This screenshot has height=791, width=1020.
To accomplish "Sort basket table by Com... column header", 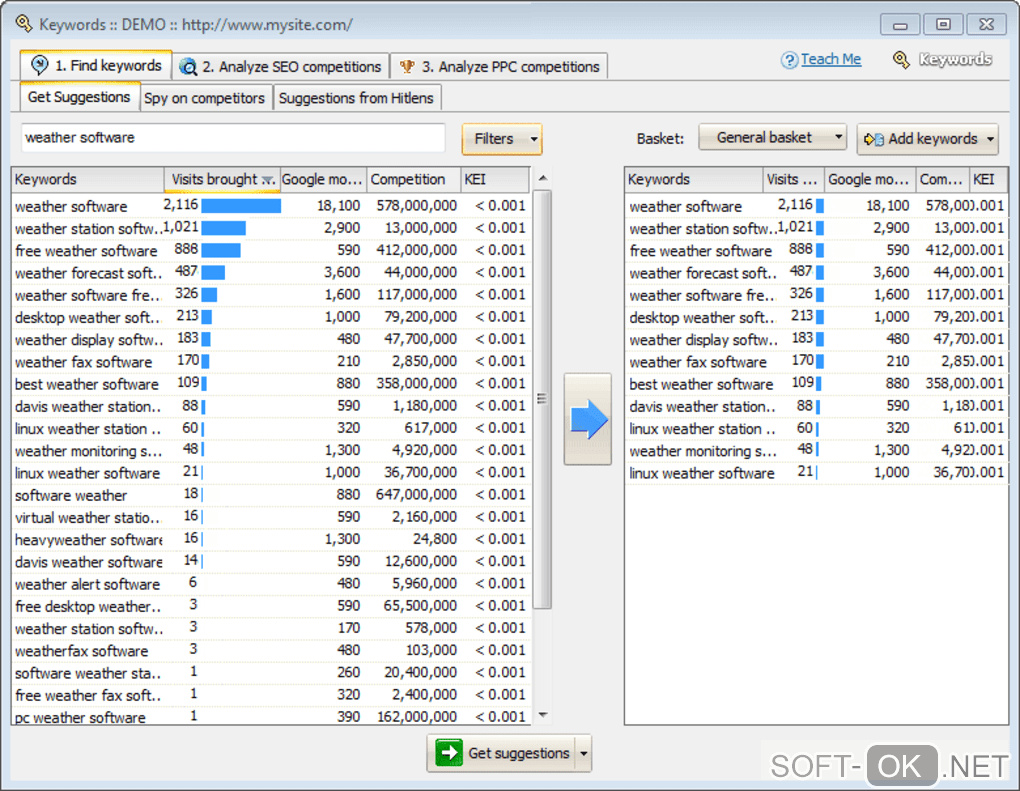I will pyautogui.click(x=942, y=180).
